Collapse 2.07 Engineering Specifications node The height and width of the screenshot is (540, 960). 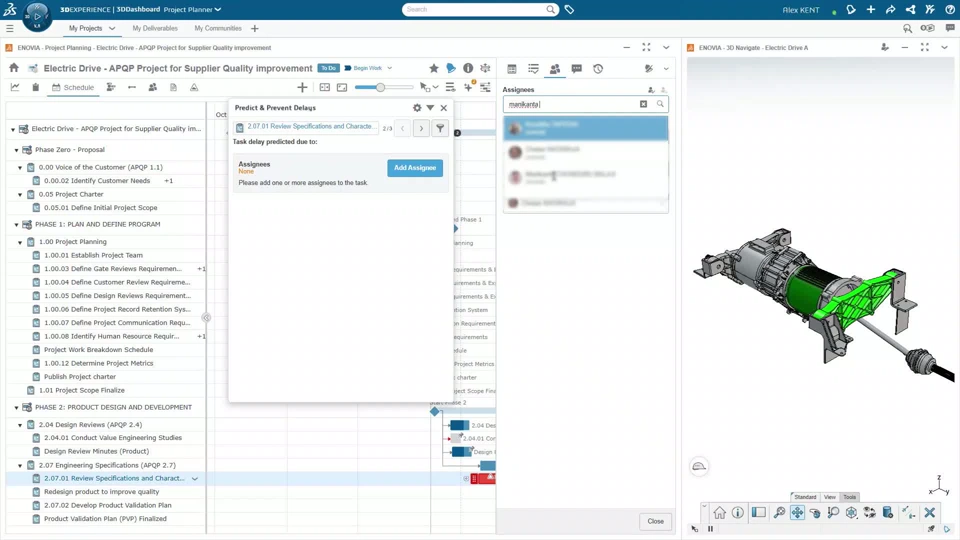point(20,465)
